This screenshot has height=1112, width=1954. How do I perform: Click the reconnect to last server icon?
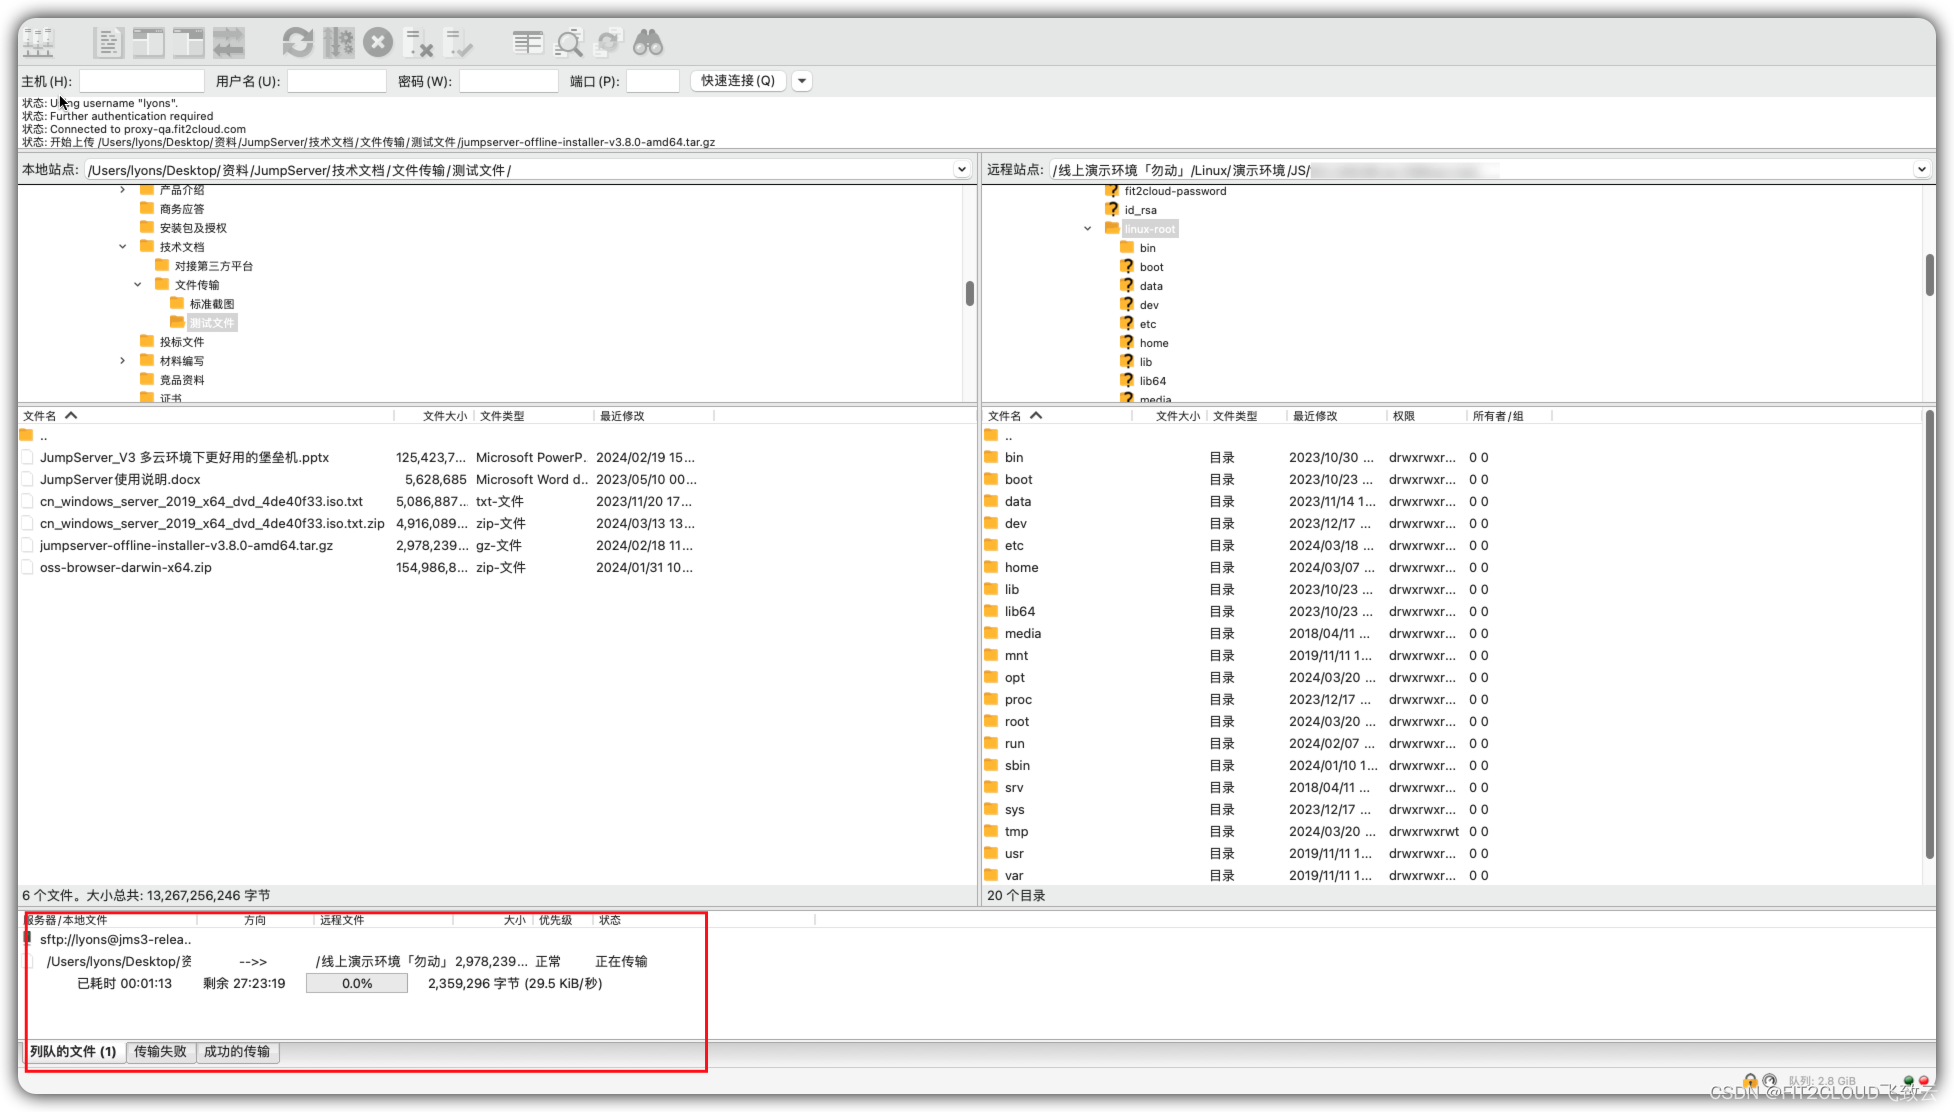[x=459, y=42]
